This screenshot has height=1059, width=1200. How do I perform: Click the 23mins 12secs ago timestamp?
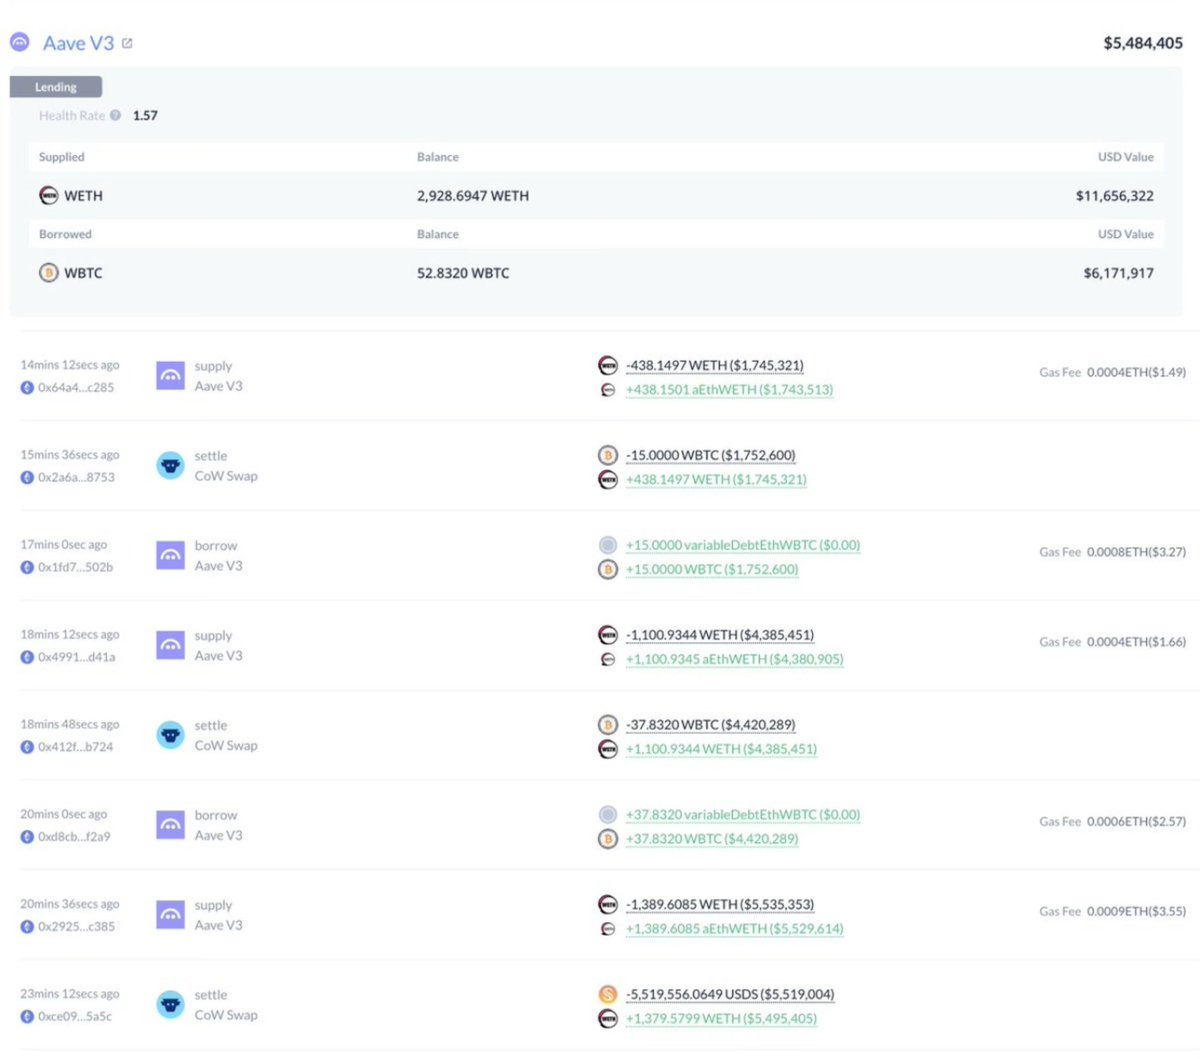tap(70, 994)
